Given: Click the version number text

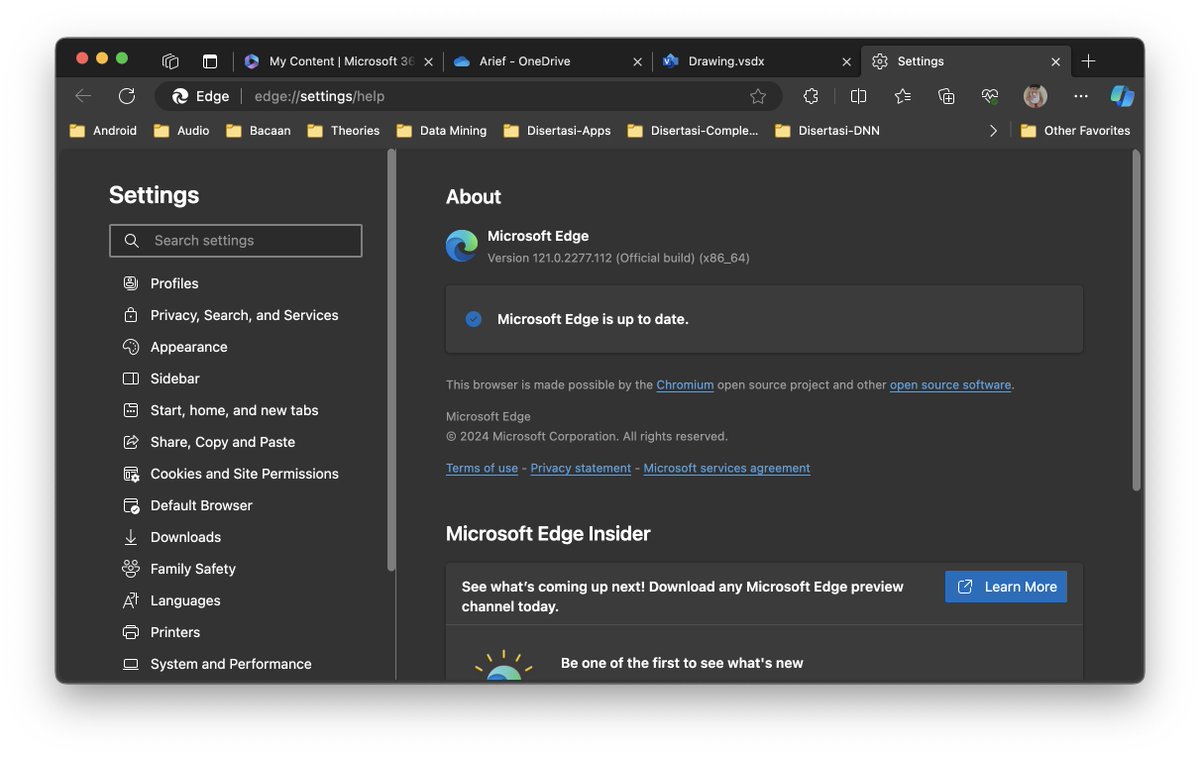Looking at the screenshot, I should click(618, 258).
